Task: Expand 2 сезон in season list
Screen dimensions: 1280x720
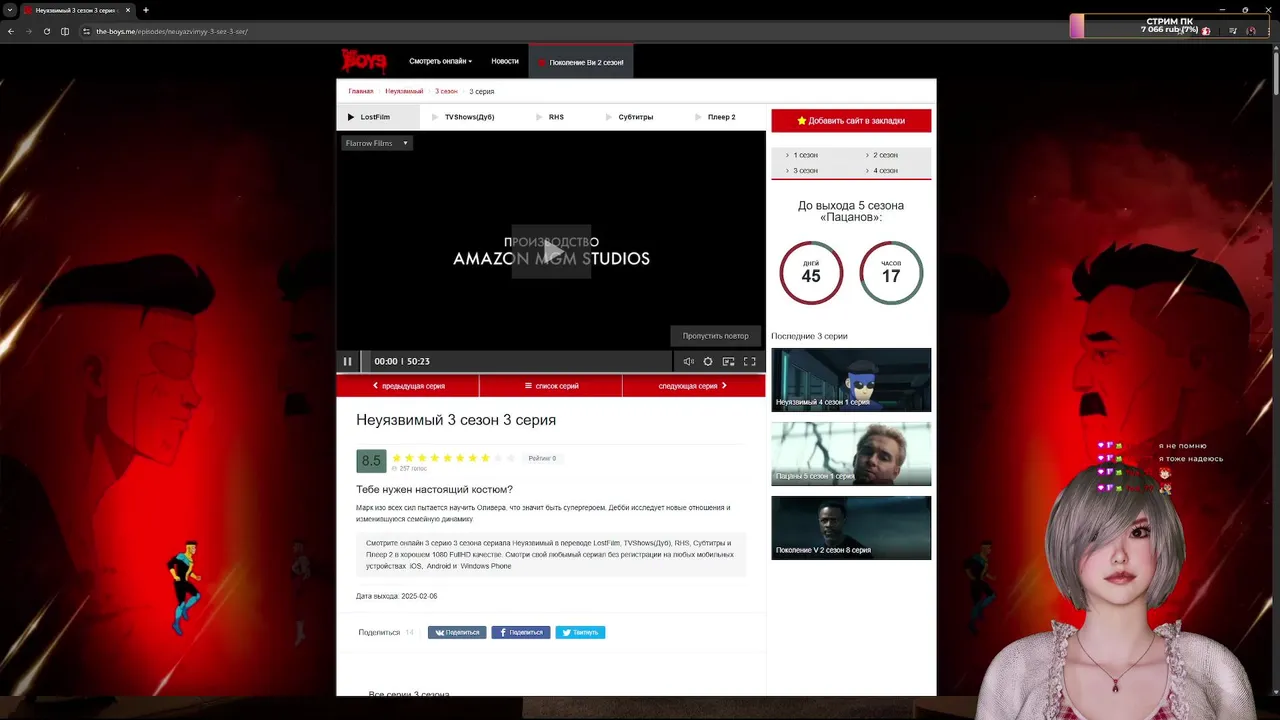Action: coord(885,155)
